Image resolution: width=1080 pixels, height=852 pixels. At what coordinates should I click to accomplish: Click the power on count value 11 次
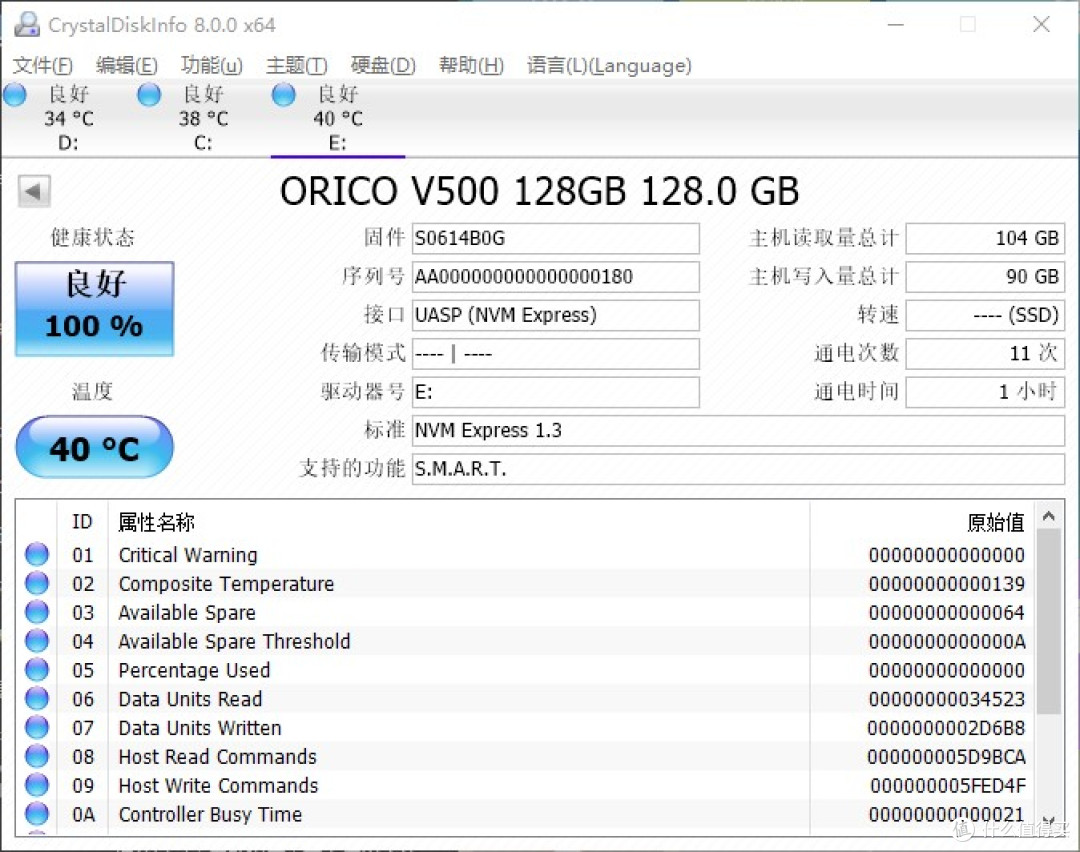click(x=986, y=354)
